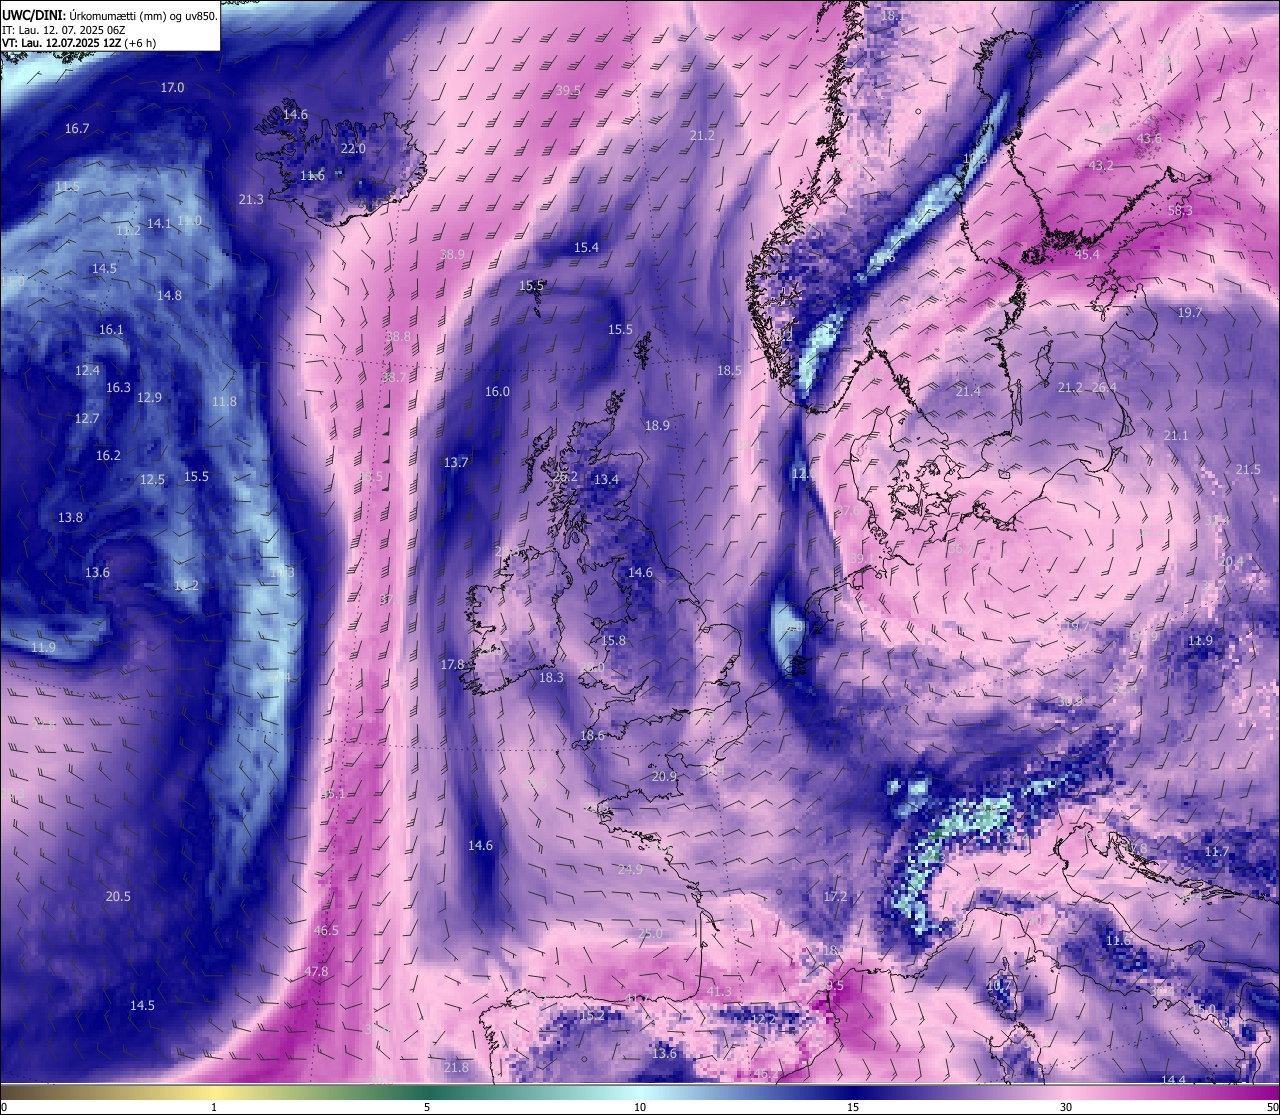Click the VT: Lau. 12.07.2025 12Z line
This screenshot has height=1115, width=1280.
(x=81, y=43)
